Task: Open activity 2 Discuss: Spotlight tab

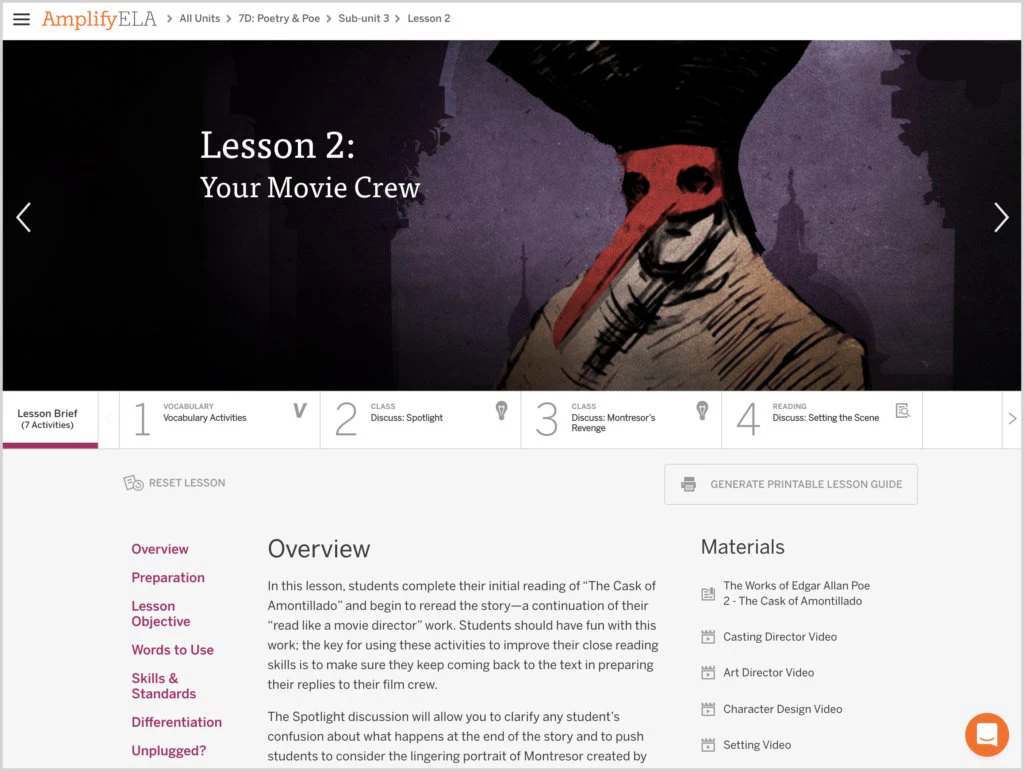Action: click(420, 419)
